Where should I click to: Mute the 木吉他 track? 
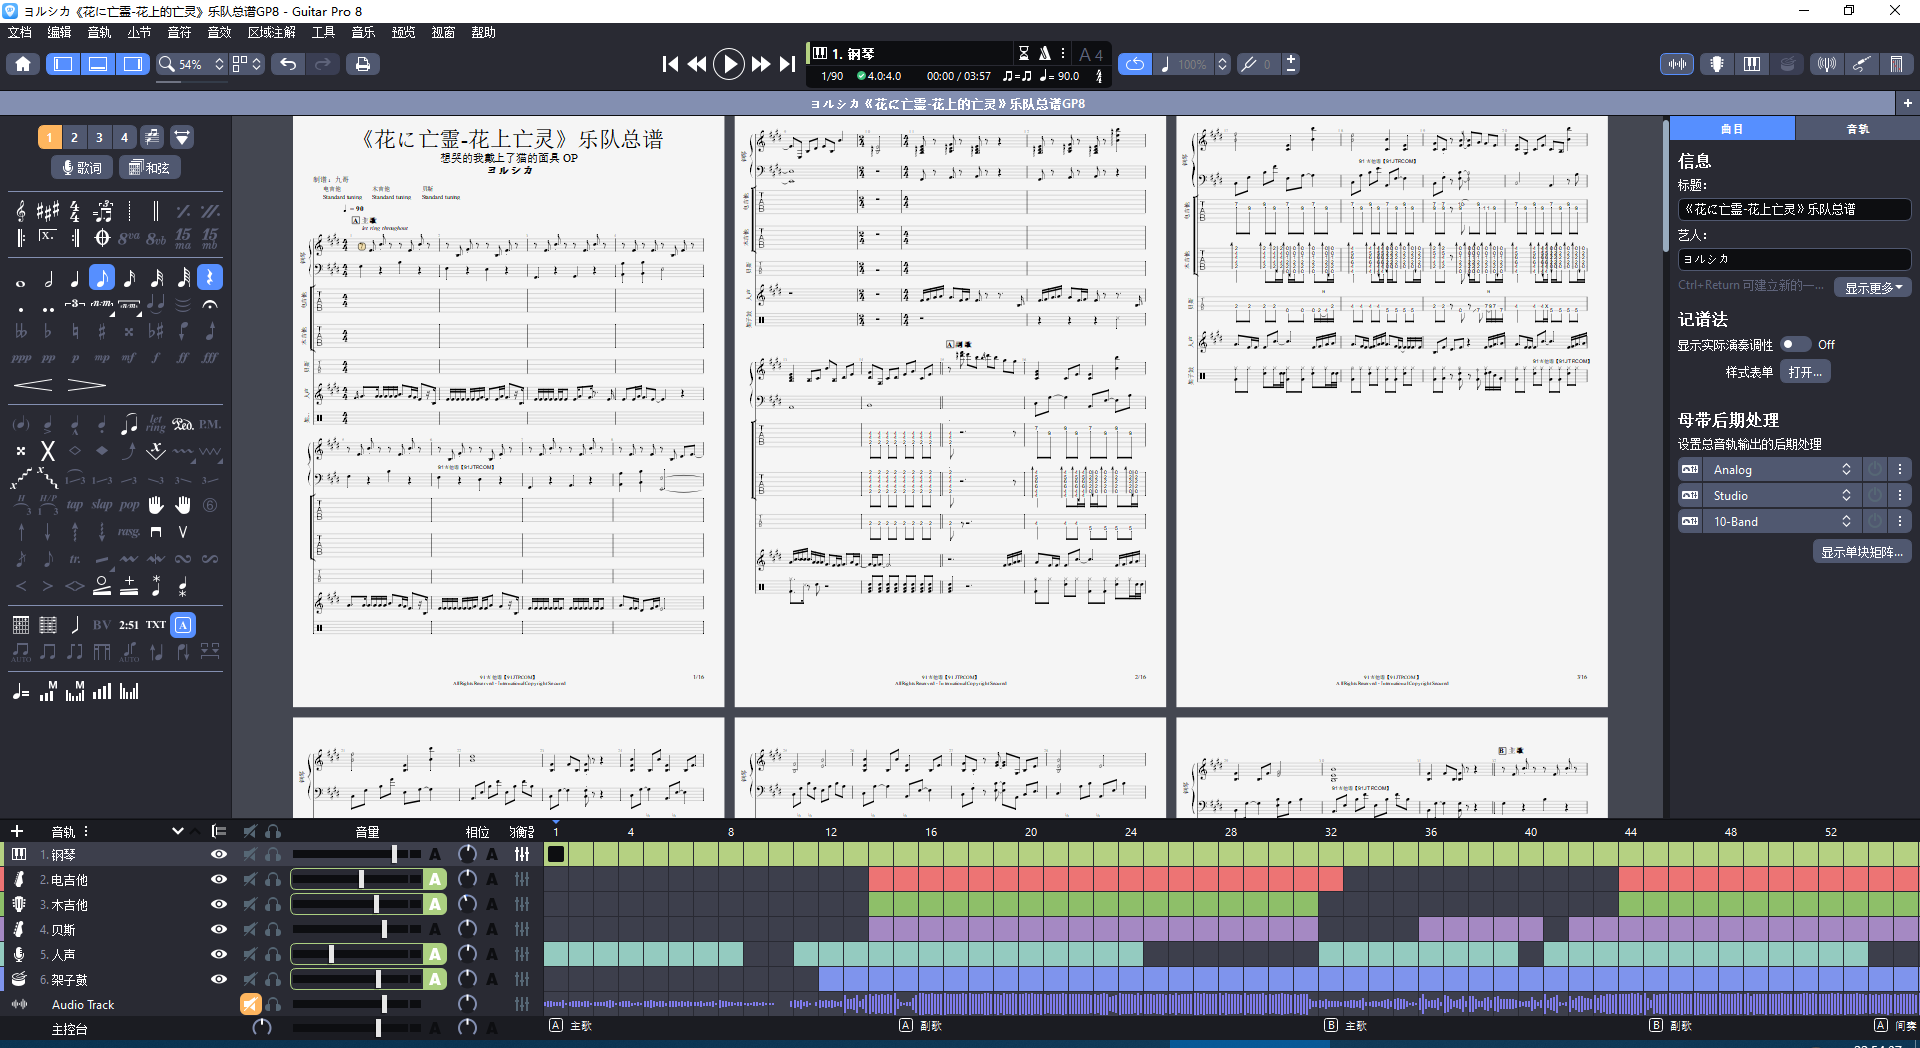click(250, 904)
